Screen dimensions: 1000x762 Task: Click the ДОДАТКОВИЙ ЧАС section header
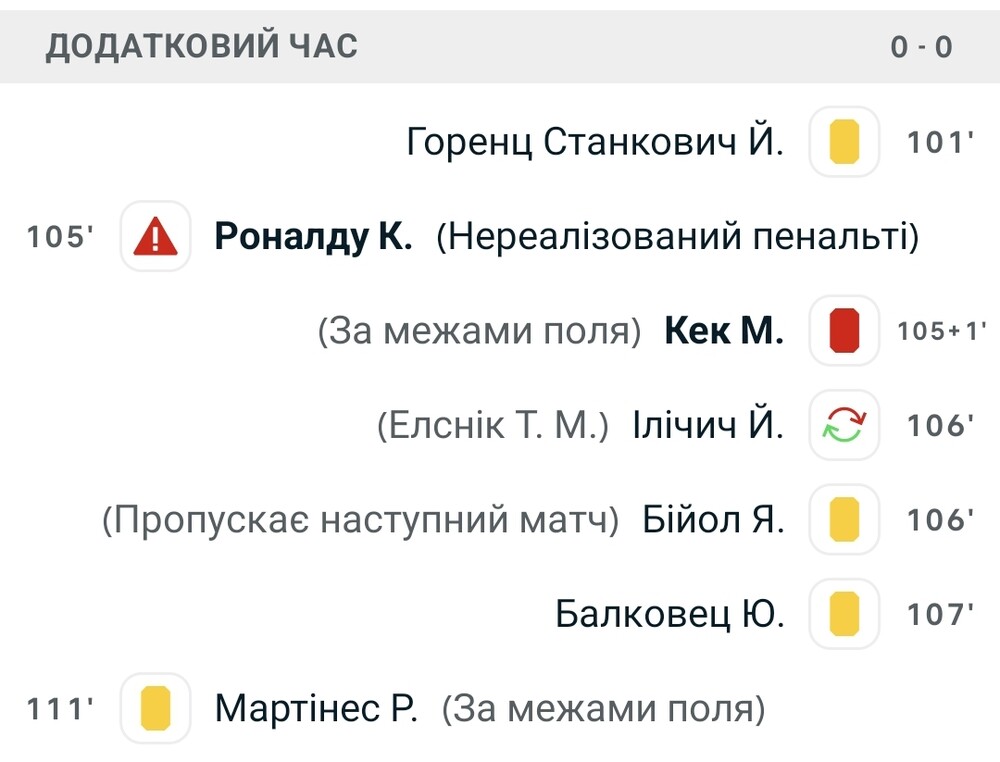point(202,46)
